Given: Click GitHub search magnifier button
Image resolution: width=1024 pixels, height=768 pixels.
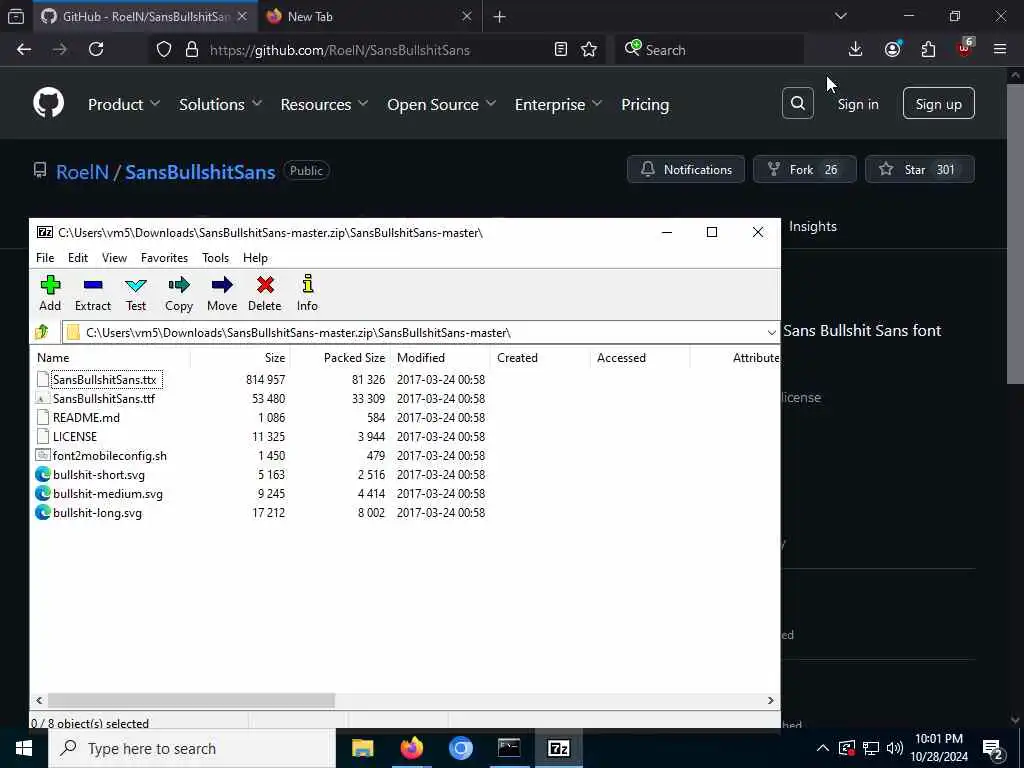Looking at the screenshot, I should (x=797, y=103).
